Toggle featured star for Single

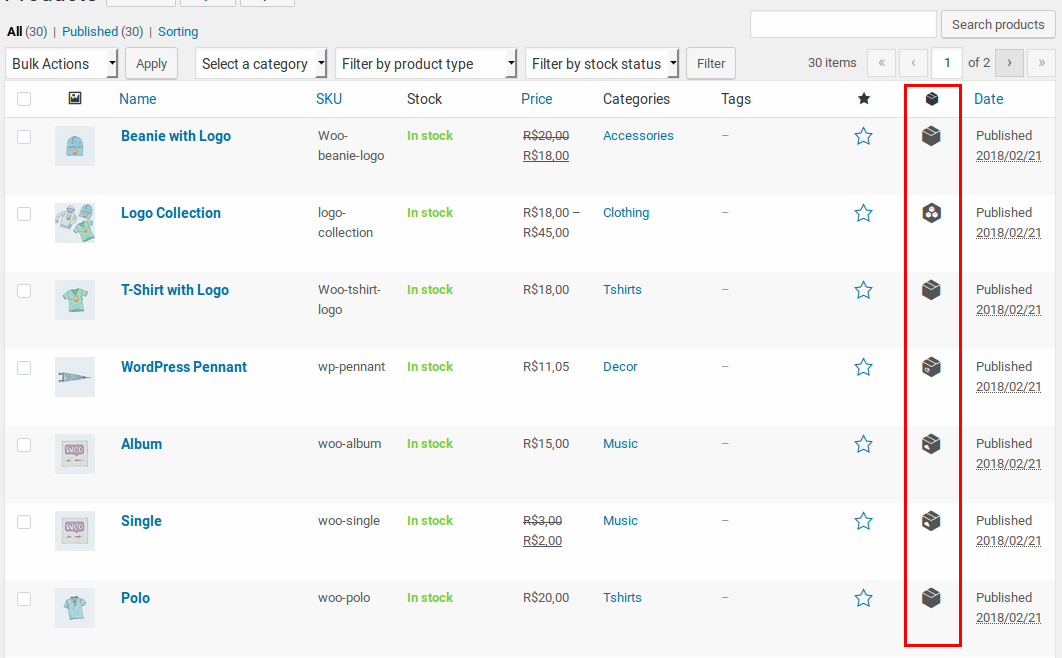pos(863,521)
